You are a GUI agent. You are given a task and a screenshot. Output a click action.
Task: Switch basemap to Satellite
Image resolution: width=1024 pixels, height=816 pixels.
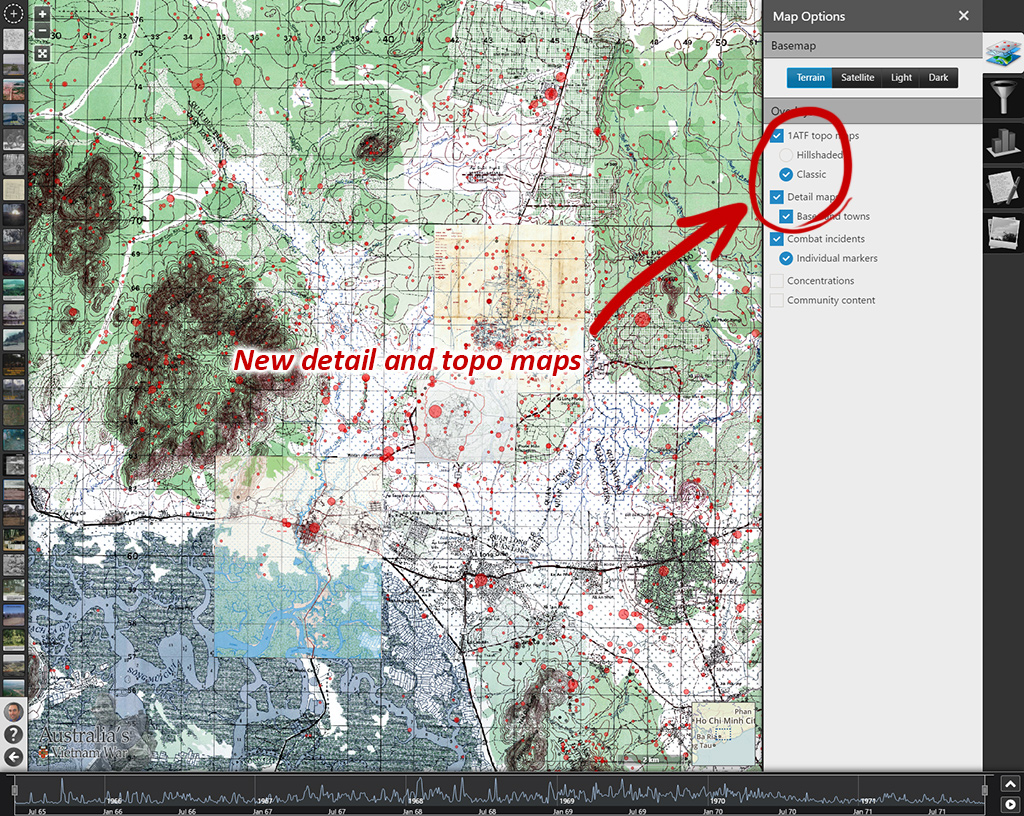(857, 78)
